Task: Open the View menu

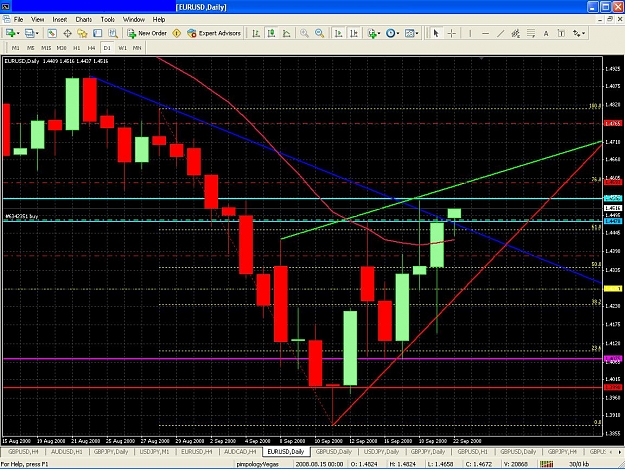Action: (37, 20)
